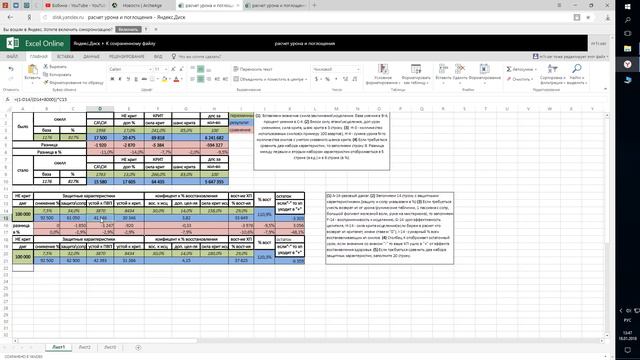The width and height of the screenshot is (640, 360).
Task: Open Условное форматирование (conditional formatting)
Action: point(383,74)
